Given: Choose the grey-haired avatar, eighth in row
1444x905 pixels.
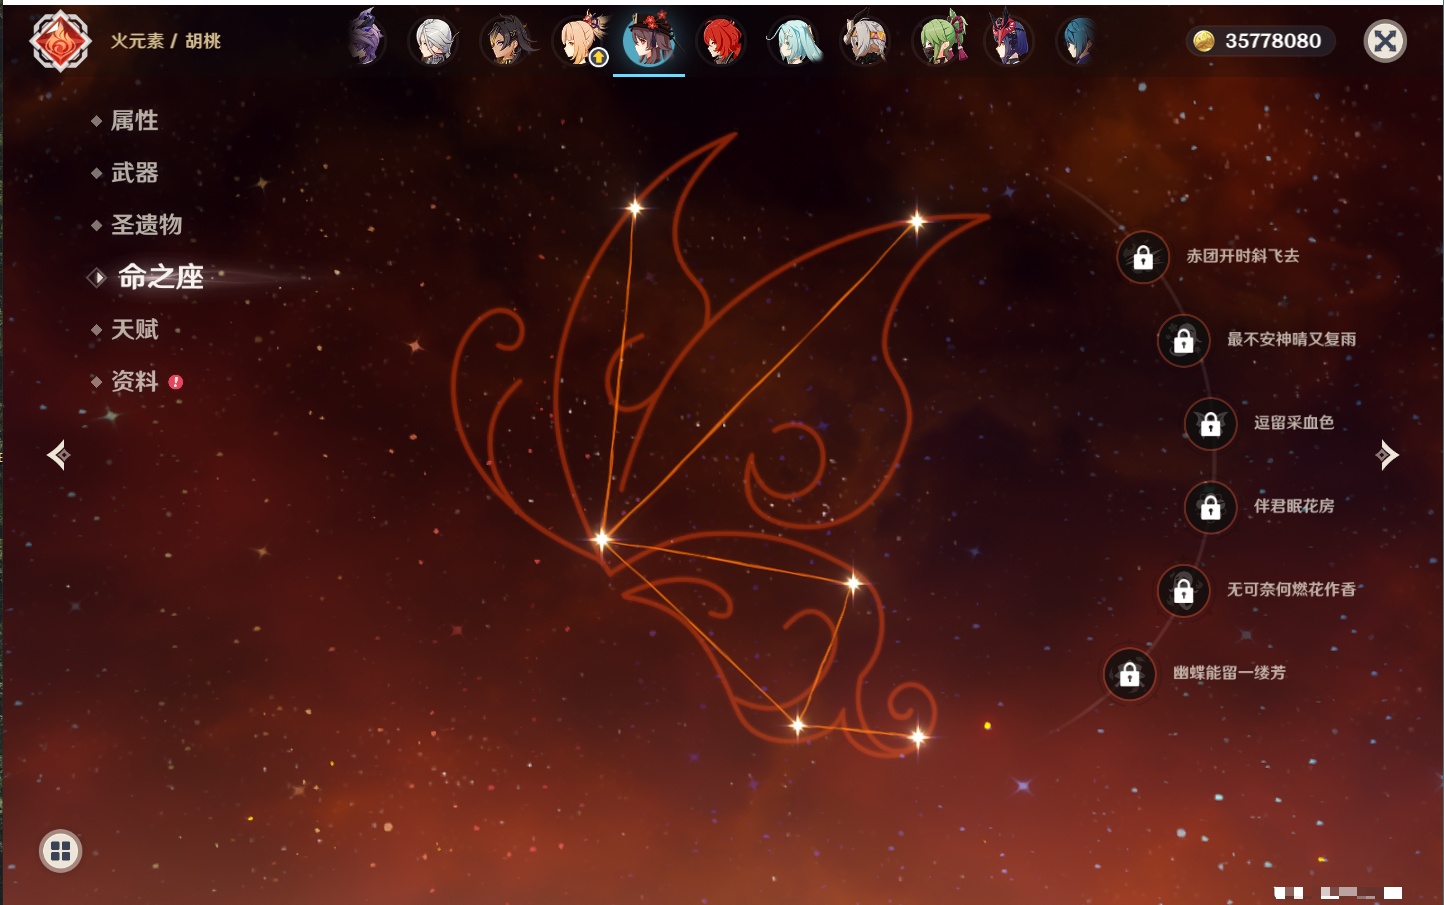Looking at the screenshot, I should click(866, 41).
